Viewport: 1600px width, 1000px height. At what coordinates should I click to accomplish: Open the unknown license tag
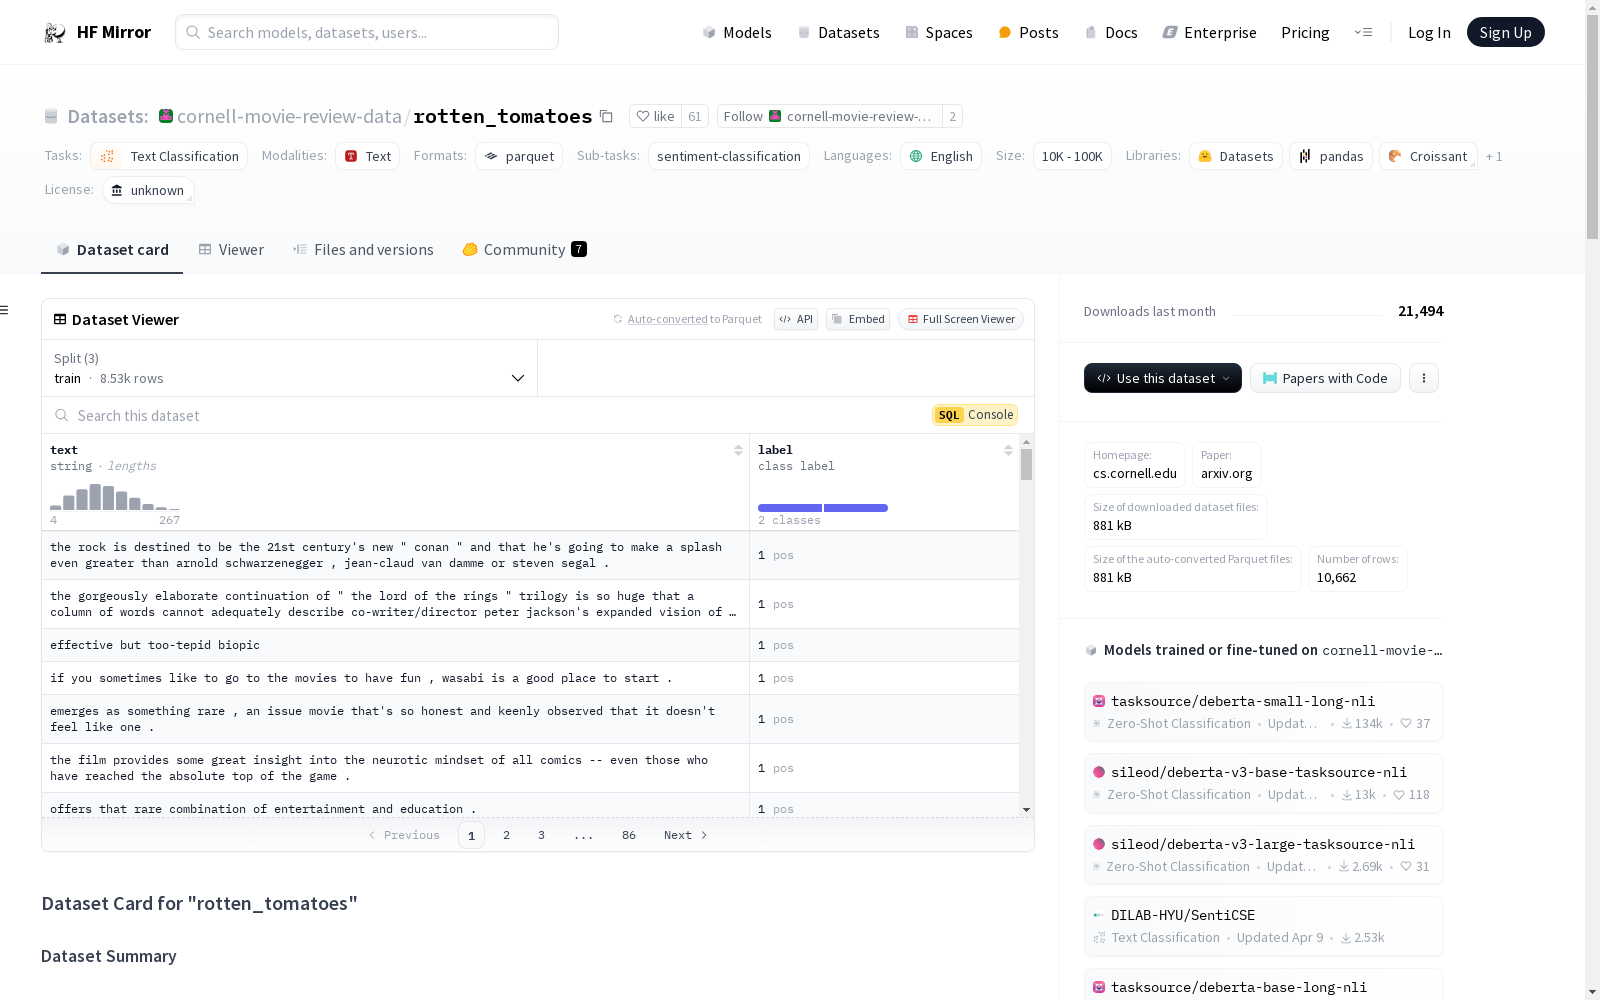(x=148, y=190)
